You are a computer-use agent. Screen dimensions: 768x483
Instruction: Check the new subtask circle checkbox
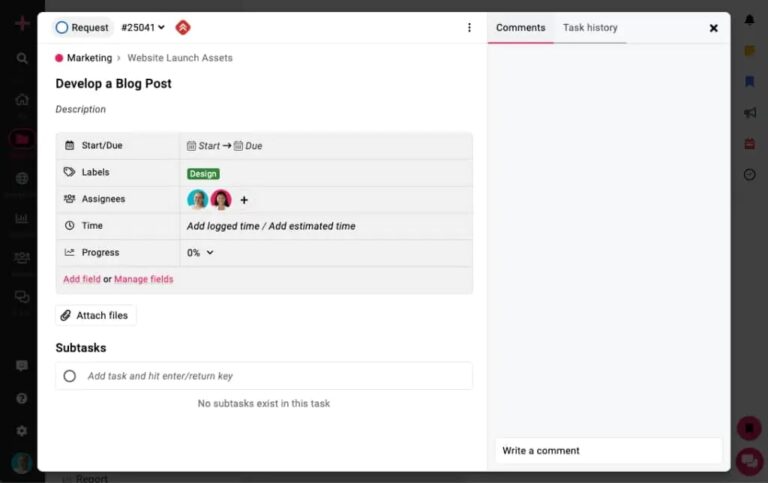tap(69, 376)
